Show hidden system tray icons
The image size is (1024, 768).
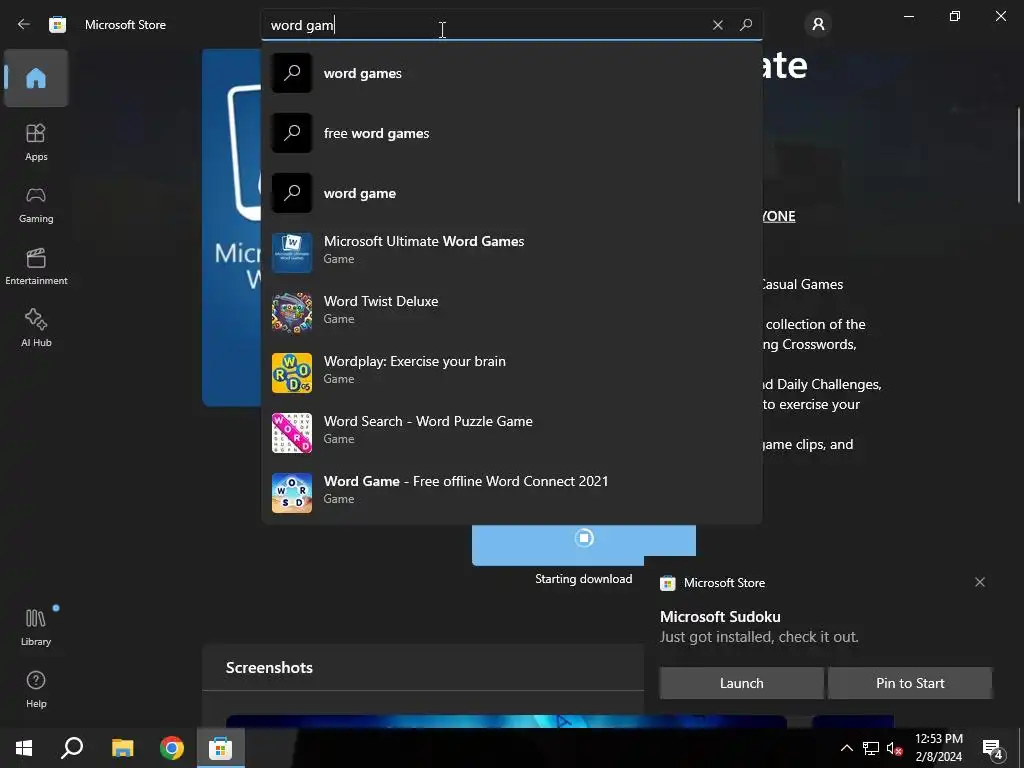point(846,748)
